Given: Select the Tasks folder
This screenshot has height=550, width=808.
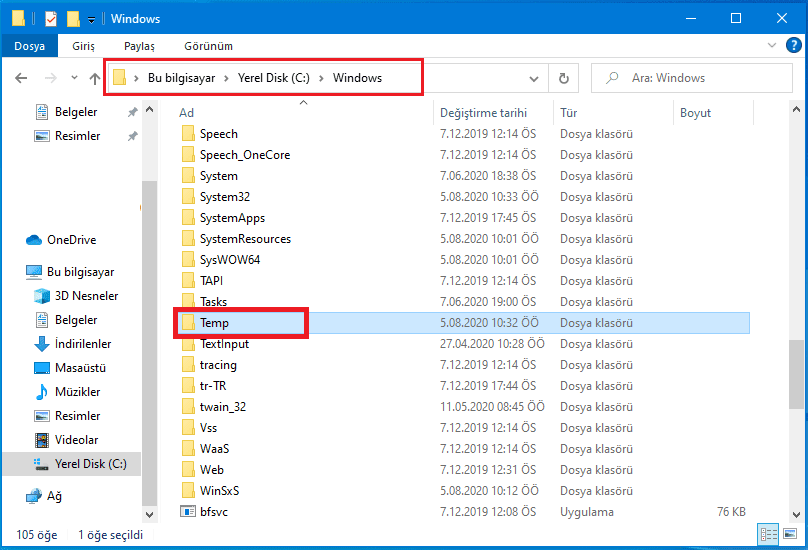Looking at the screenshot, I should coord(213,302).
